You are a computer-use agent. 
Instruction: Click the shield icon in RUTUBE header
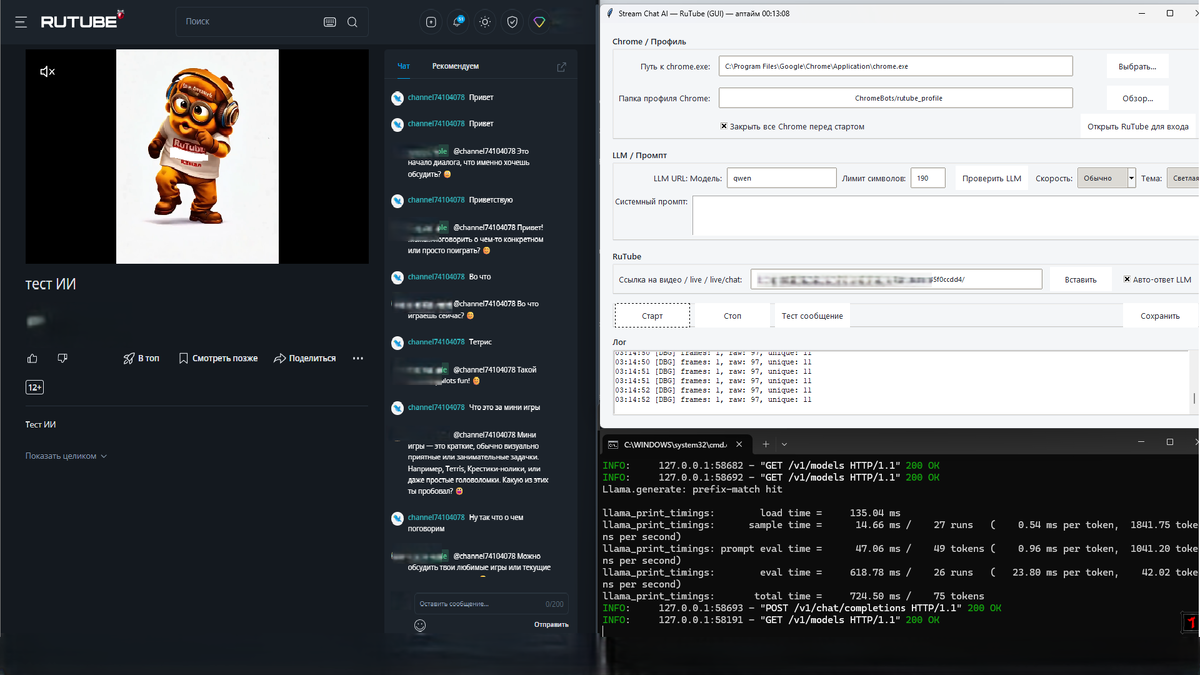pos(512,21)
